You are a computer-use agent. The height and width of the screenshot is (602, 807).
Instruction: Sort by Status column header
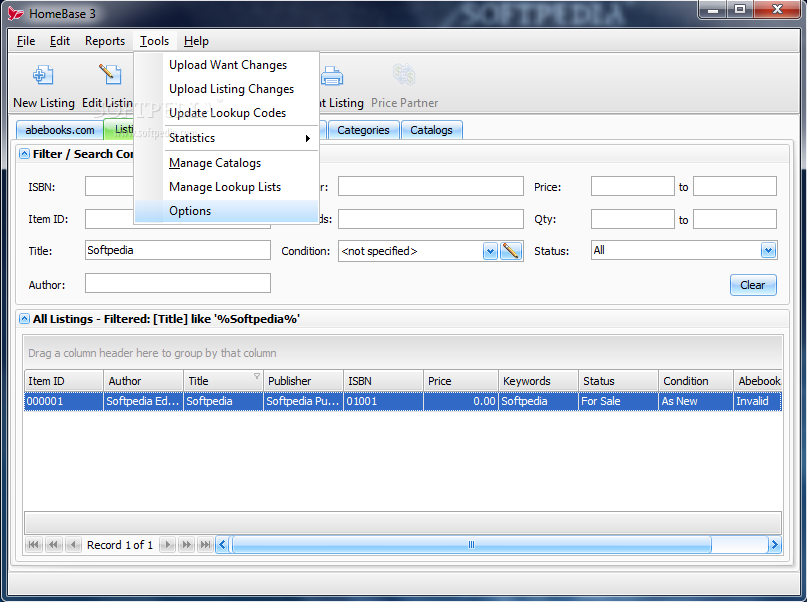click(619, 381)
